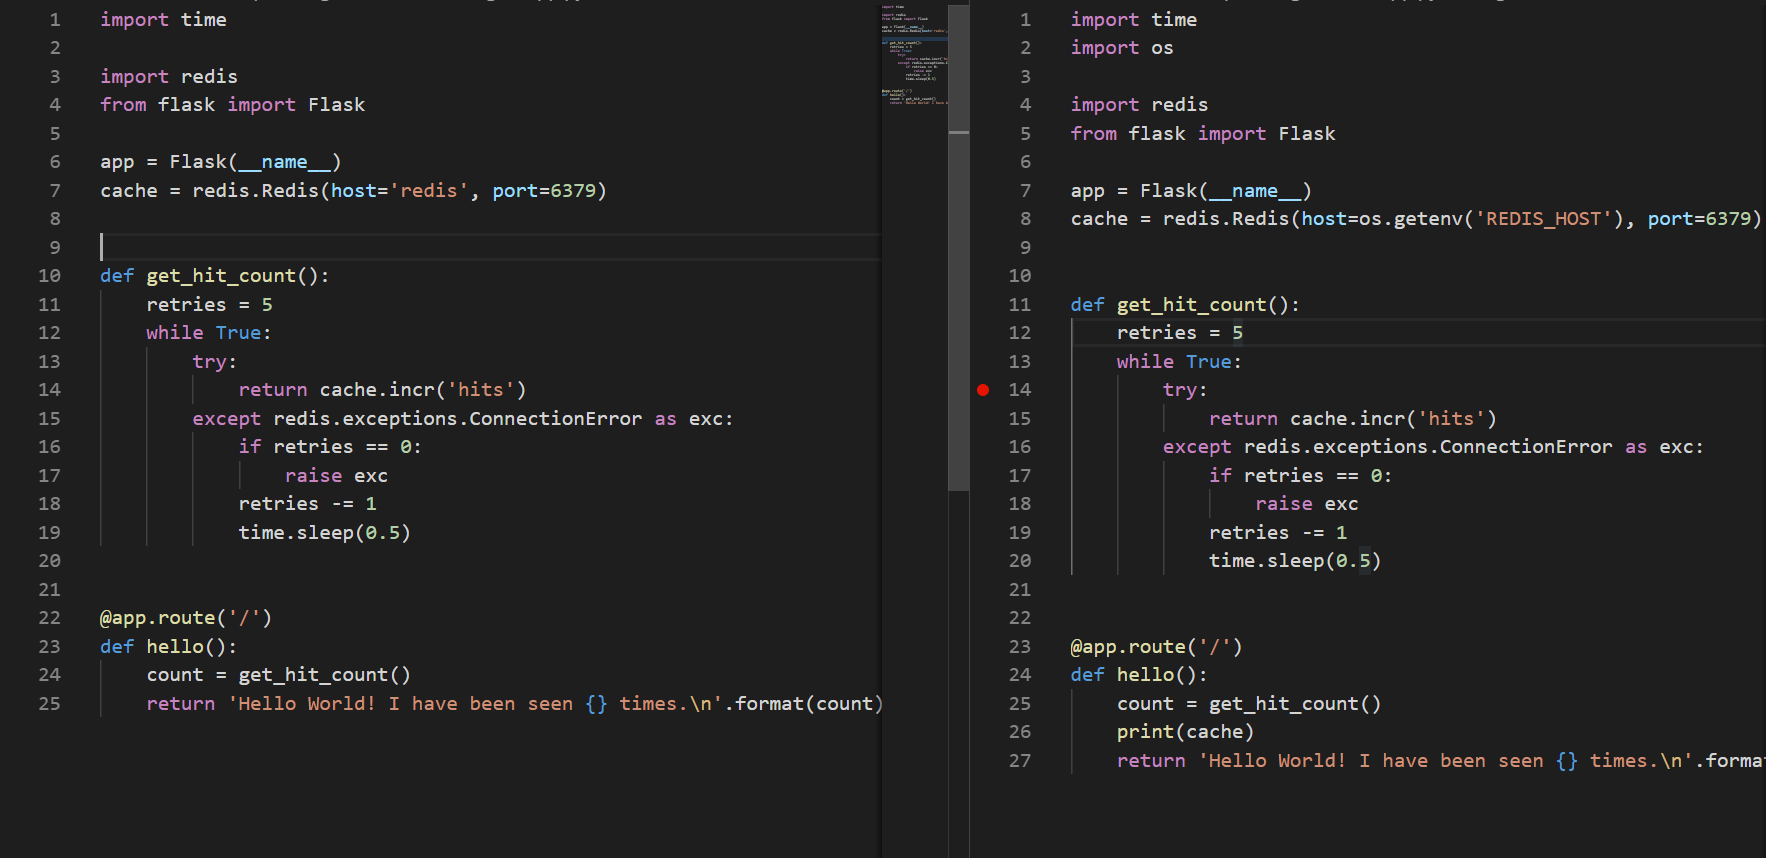Click 'time.sleep(0.5)' in left editor

(x=325, y=533)
